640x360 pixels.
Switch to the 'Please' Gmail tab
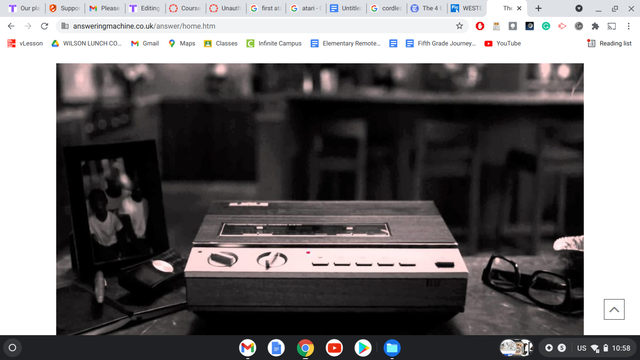(105, 8)
